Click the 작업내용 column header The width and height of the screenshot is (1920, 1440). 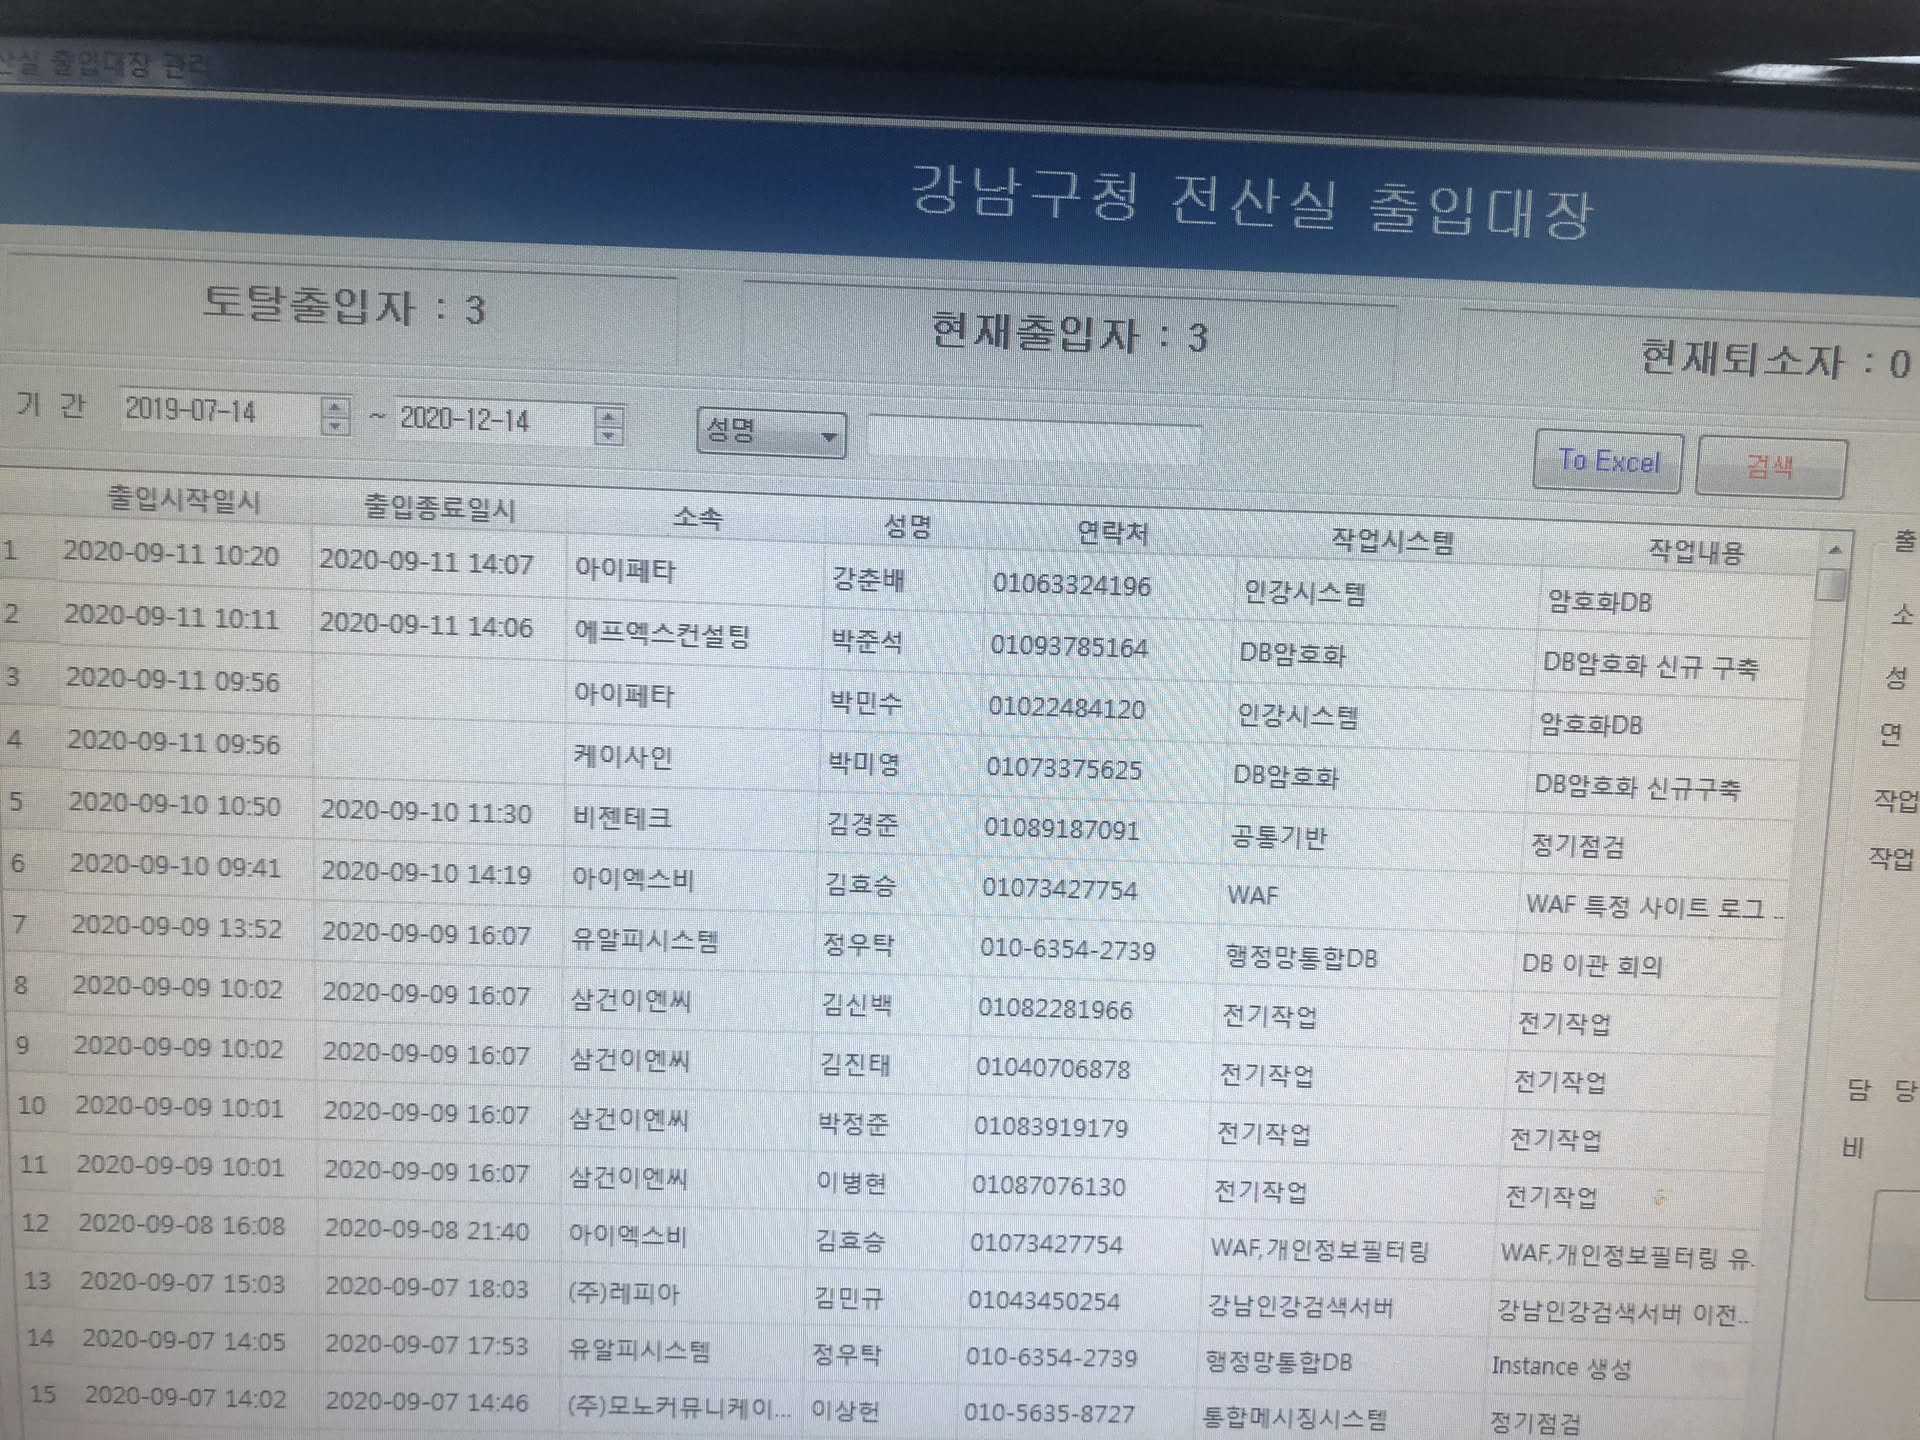(1694, 551)
